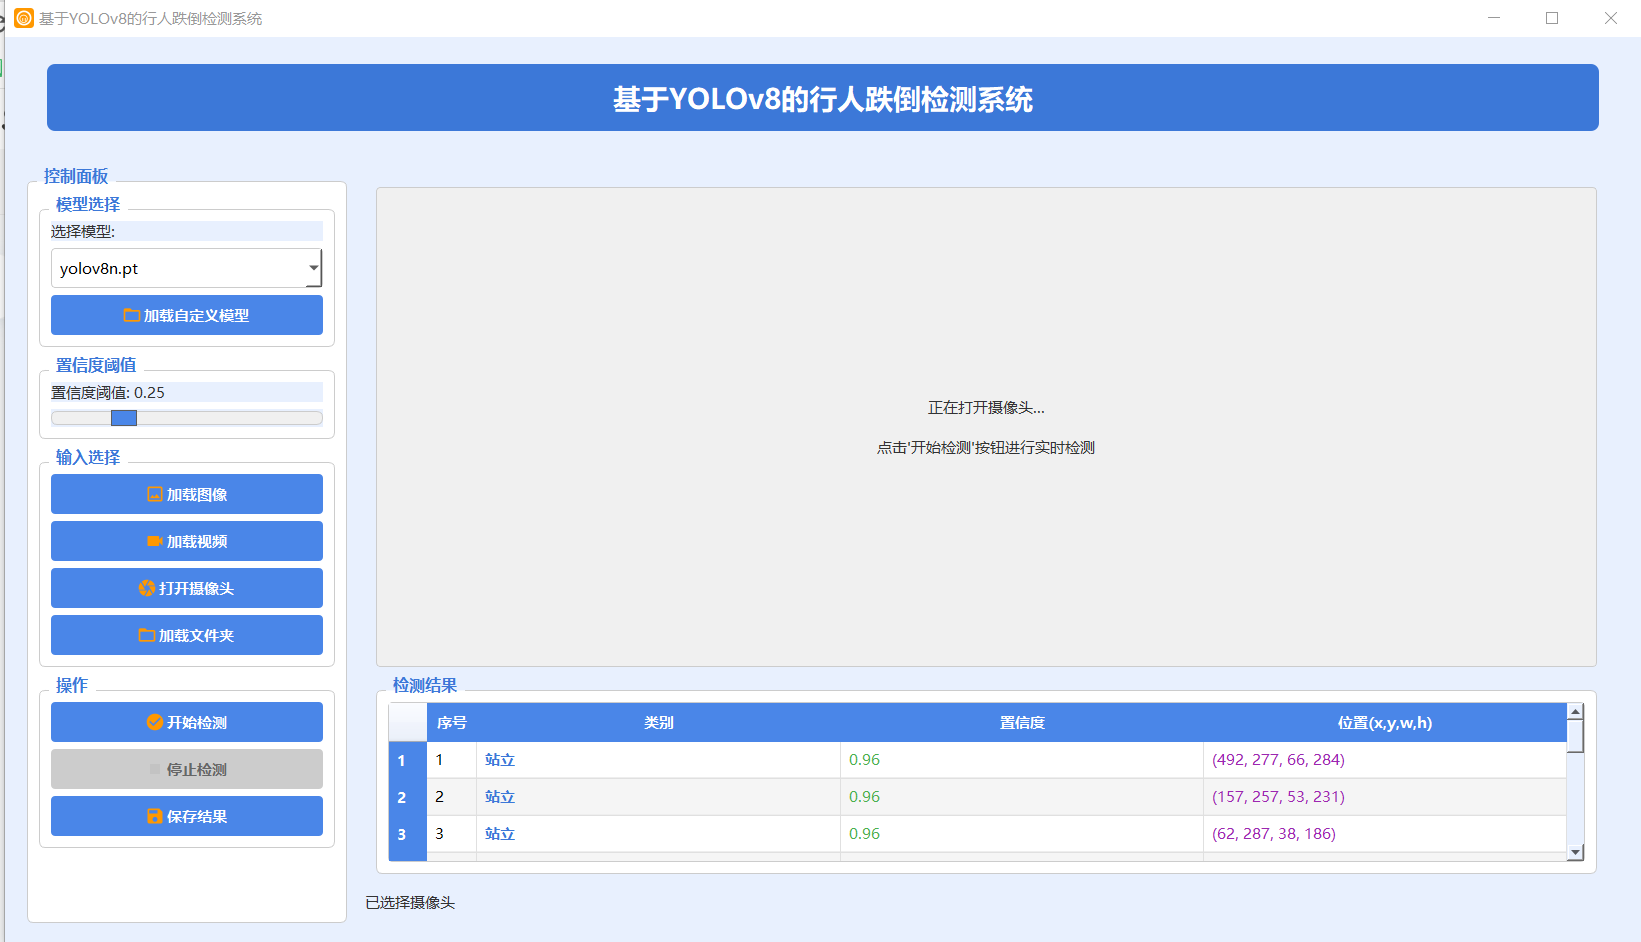
Task: Start detection with the 开始检测 button
Action: pyautogui.click(x=187, y=721)
